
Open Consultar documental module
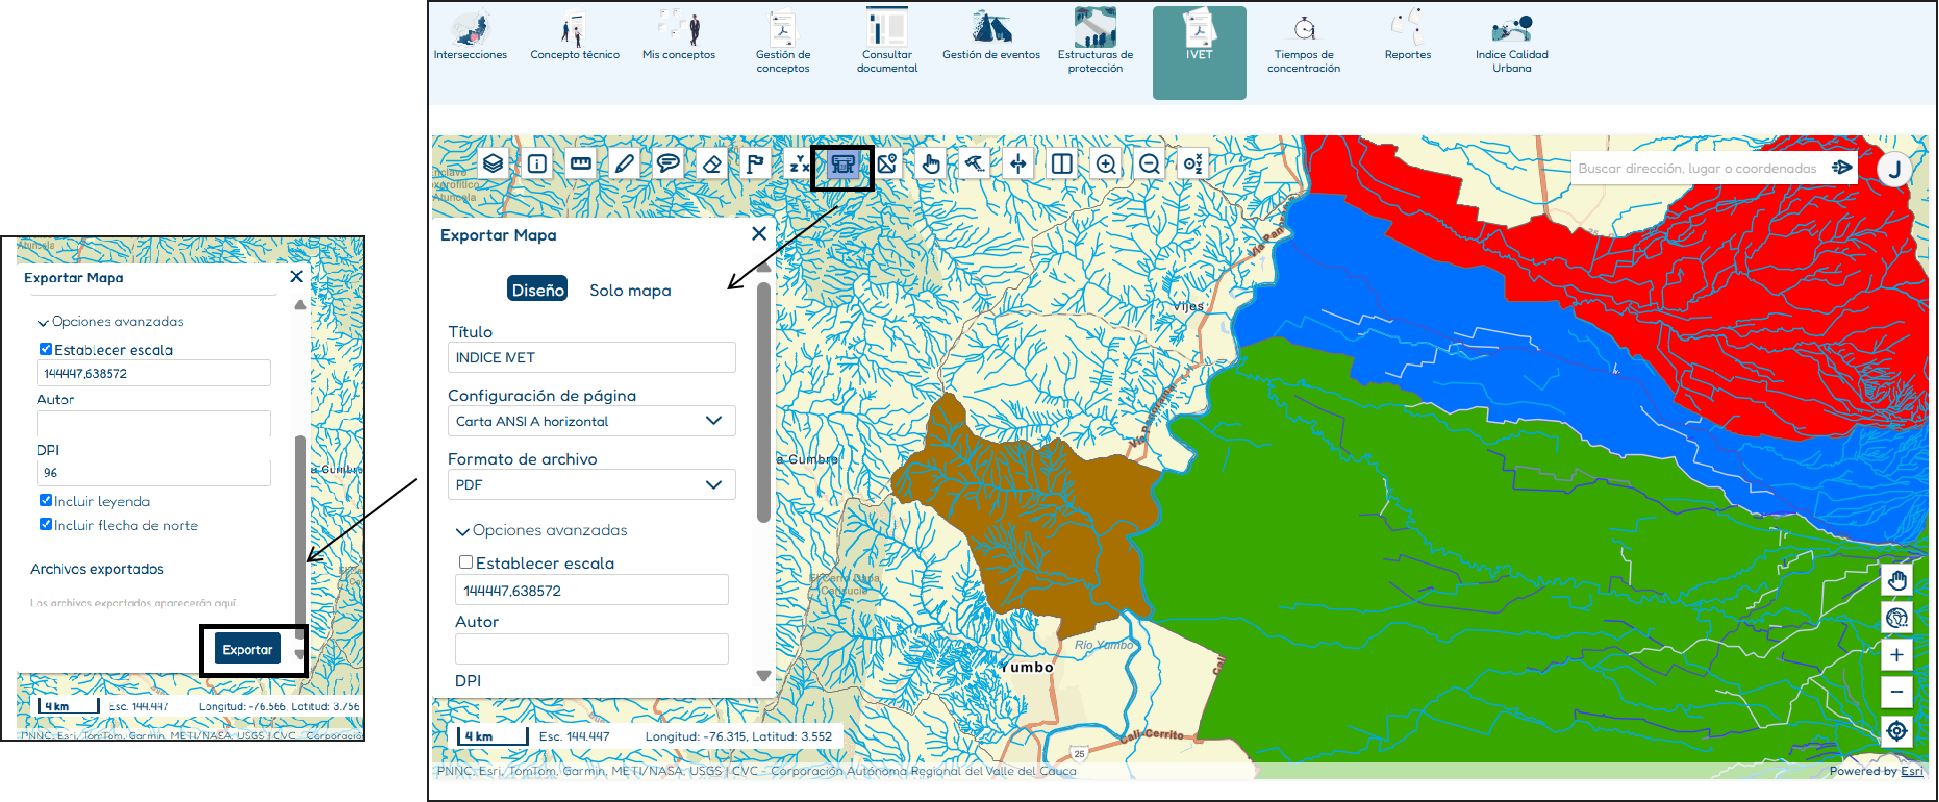887,42
